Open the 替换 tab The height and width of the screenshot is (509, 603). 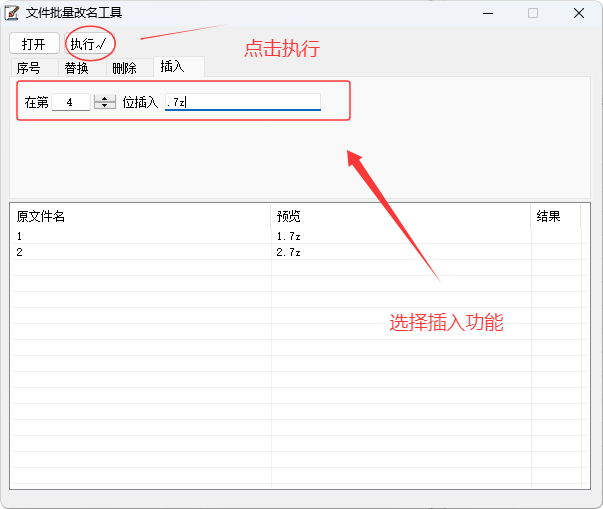(x=82, y=68)
